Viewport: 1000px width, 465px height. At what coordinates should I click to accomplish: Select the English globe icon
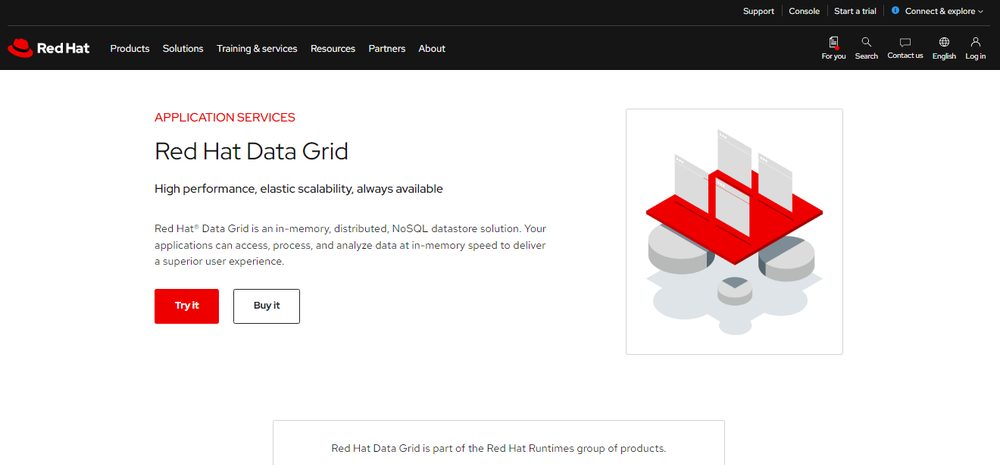click(944, 42)
